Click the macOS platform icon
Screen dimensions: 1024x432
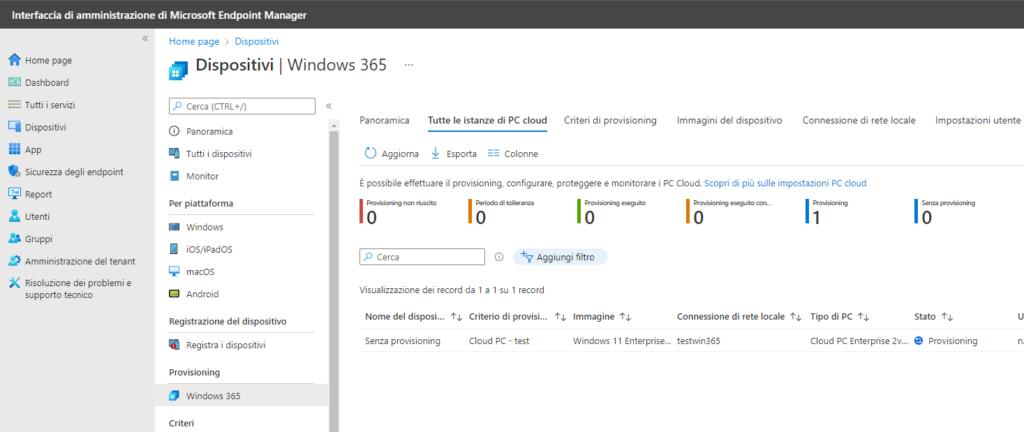[x=174, y=271]
